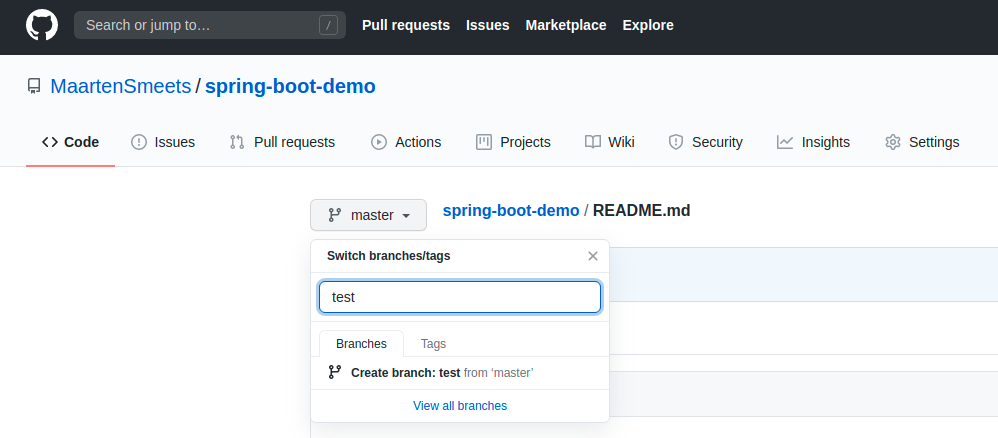Open repository Settings tab
The width and height of the screenshot is (998, 438).
coord(922,142)
